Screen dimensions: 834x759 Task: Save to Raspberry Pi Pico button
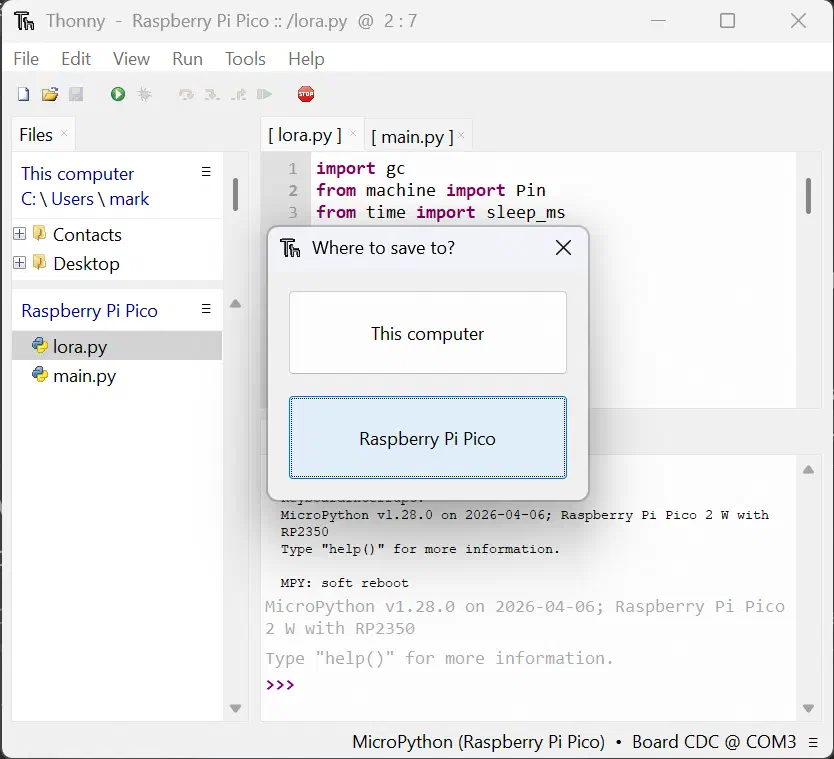tap(428, 437)
